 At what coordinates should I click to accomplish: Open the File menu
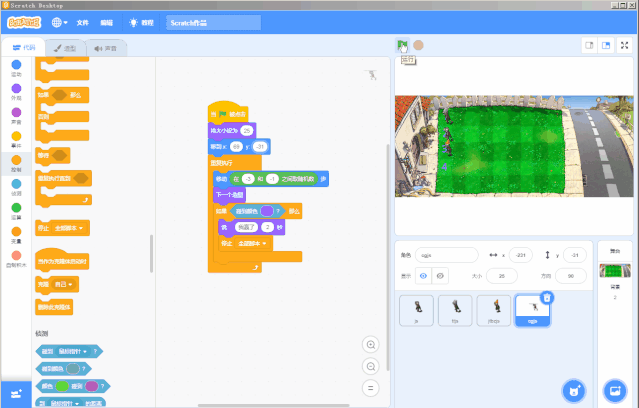[83, 23]
